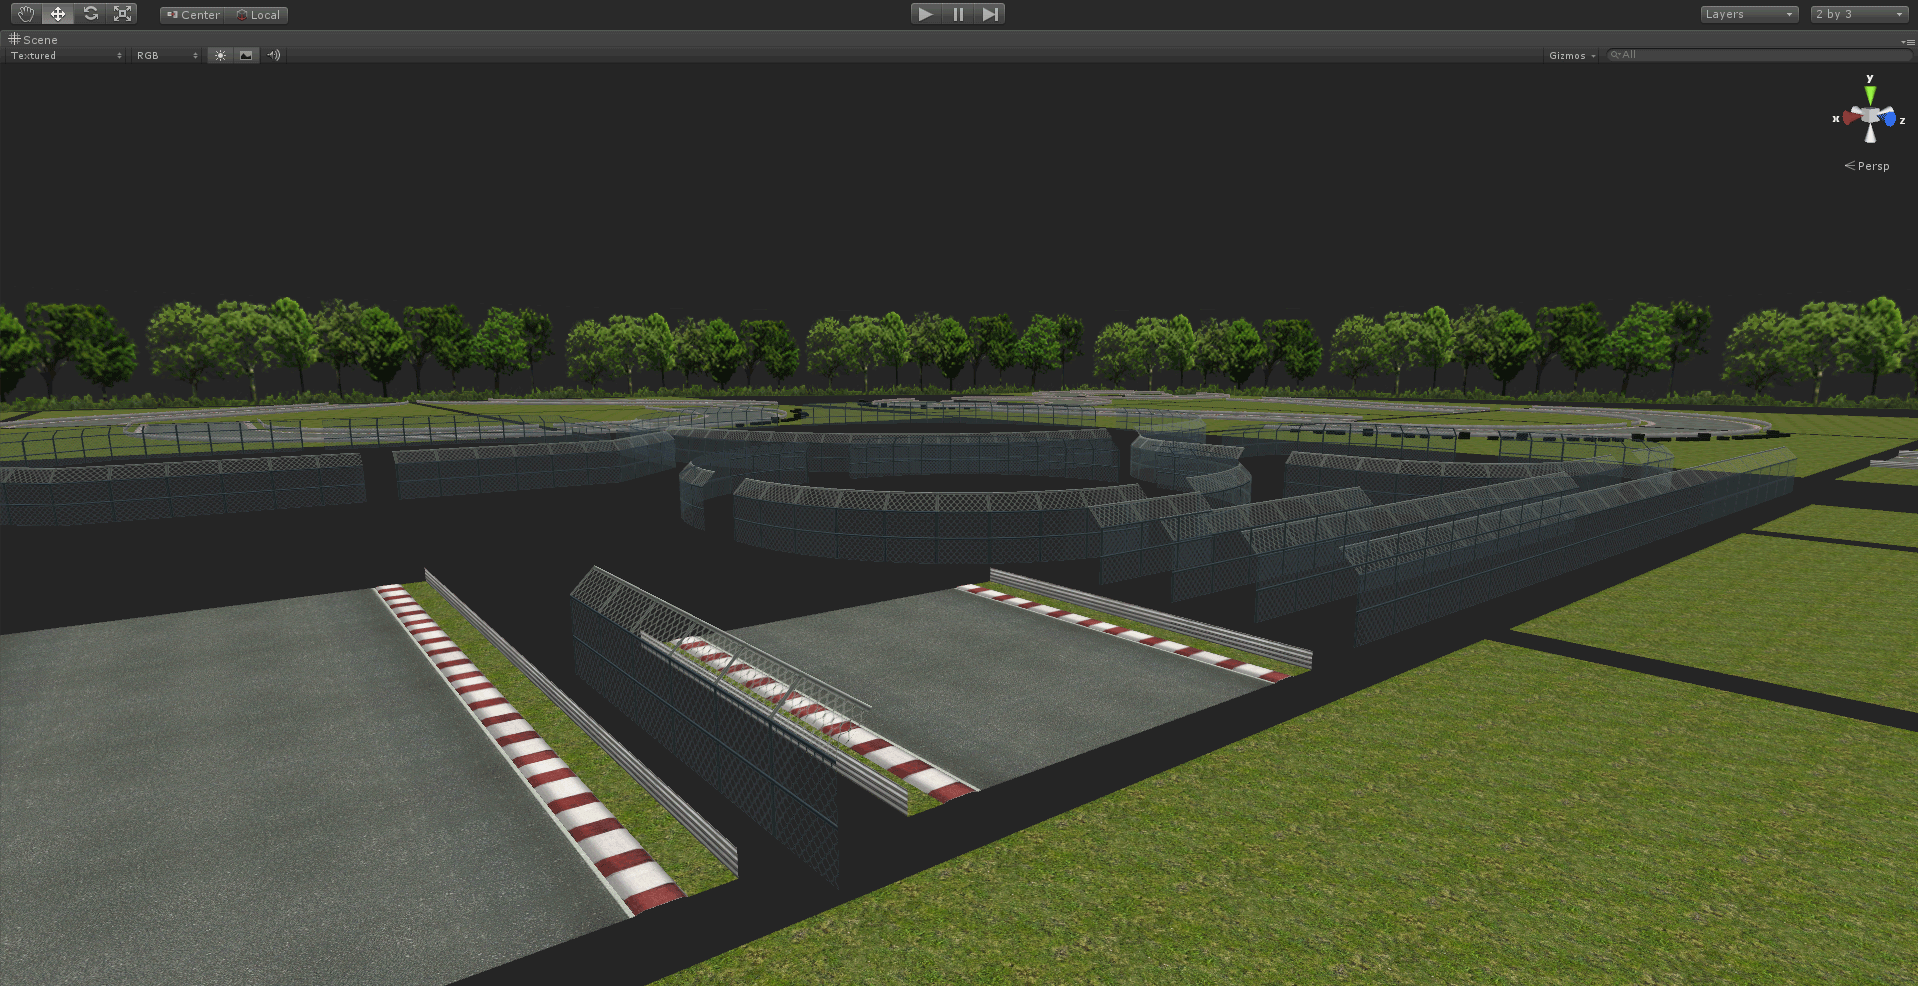Switch pivot mode using the Center button

tap(191, 14)
